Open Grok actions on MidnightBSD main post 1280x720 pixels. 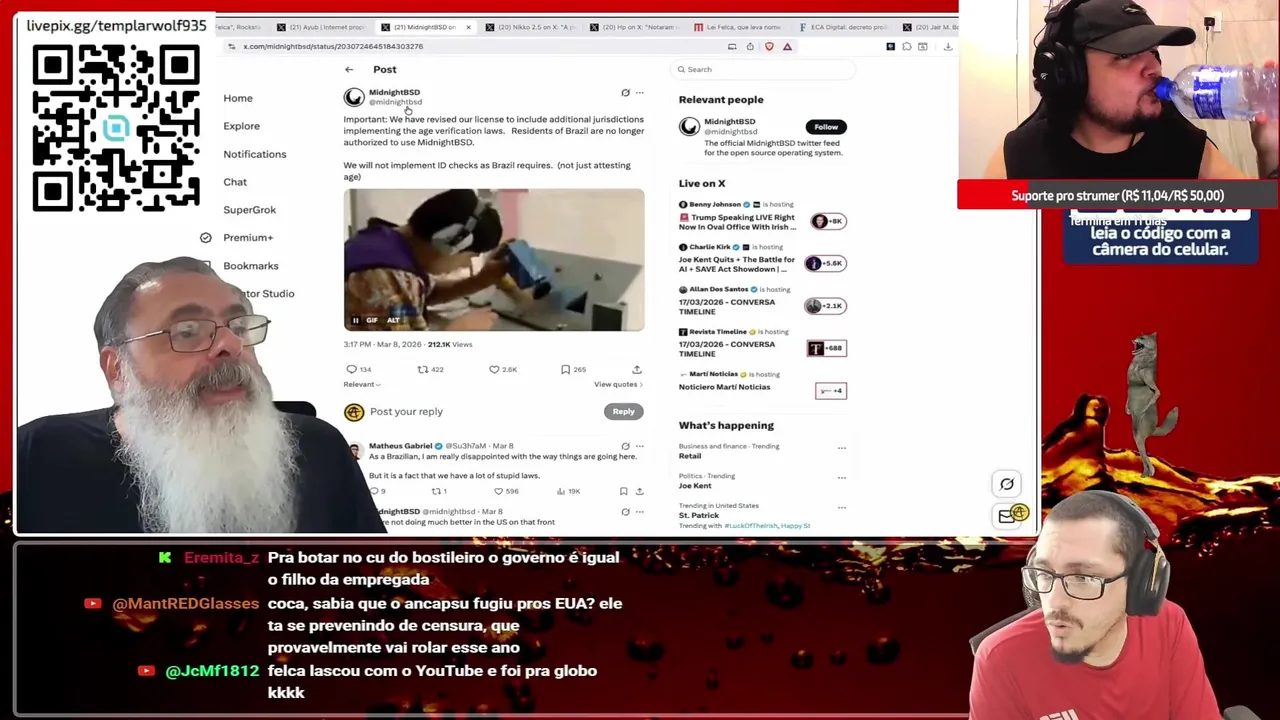tap(625, 93)
